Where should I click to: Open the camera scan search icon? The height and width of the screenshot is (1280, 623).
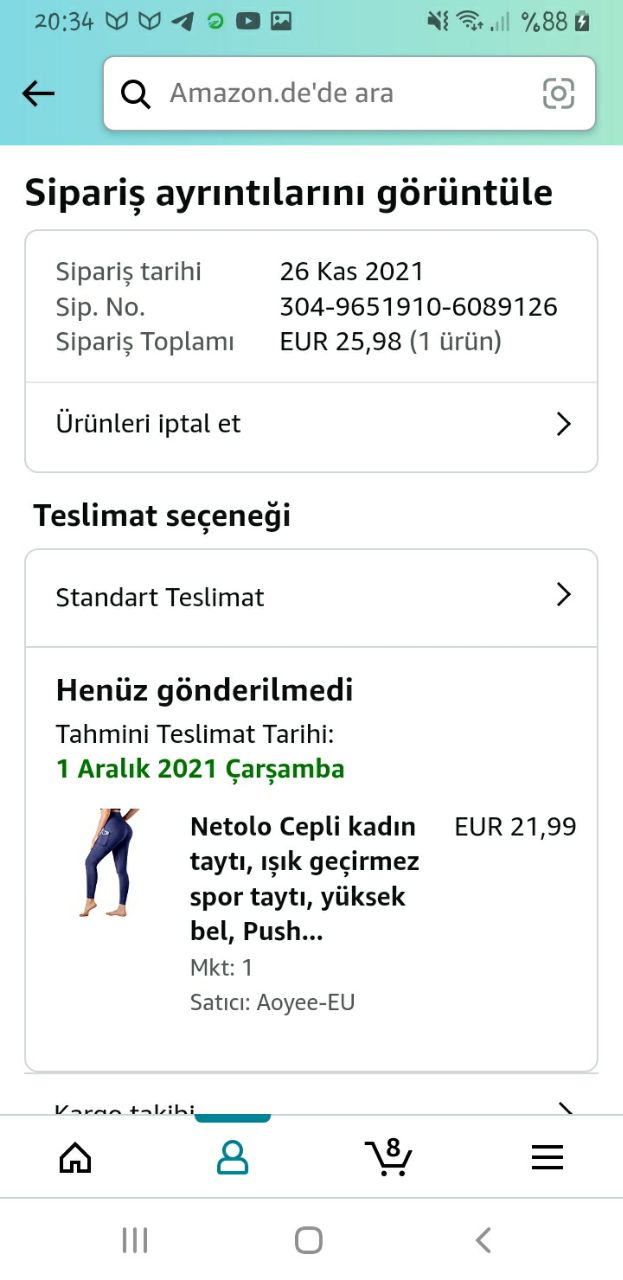point(558,94)
